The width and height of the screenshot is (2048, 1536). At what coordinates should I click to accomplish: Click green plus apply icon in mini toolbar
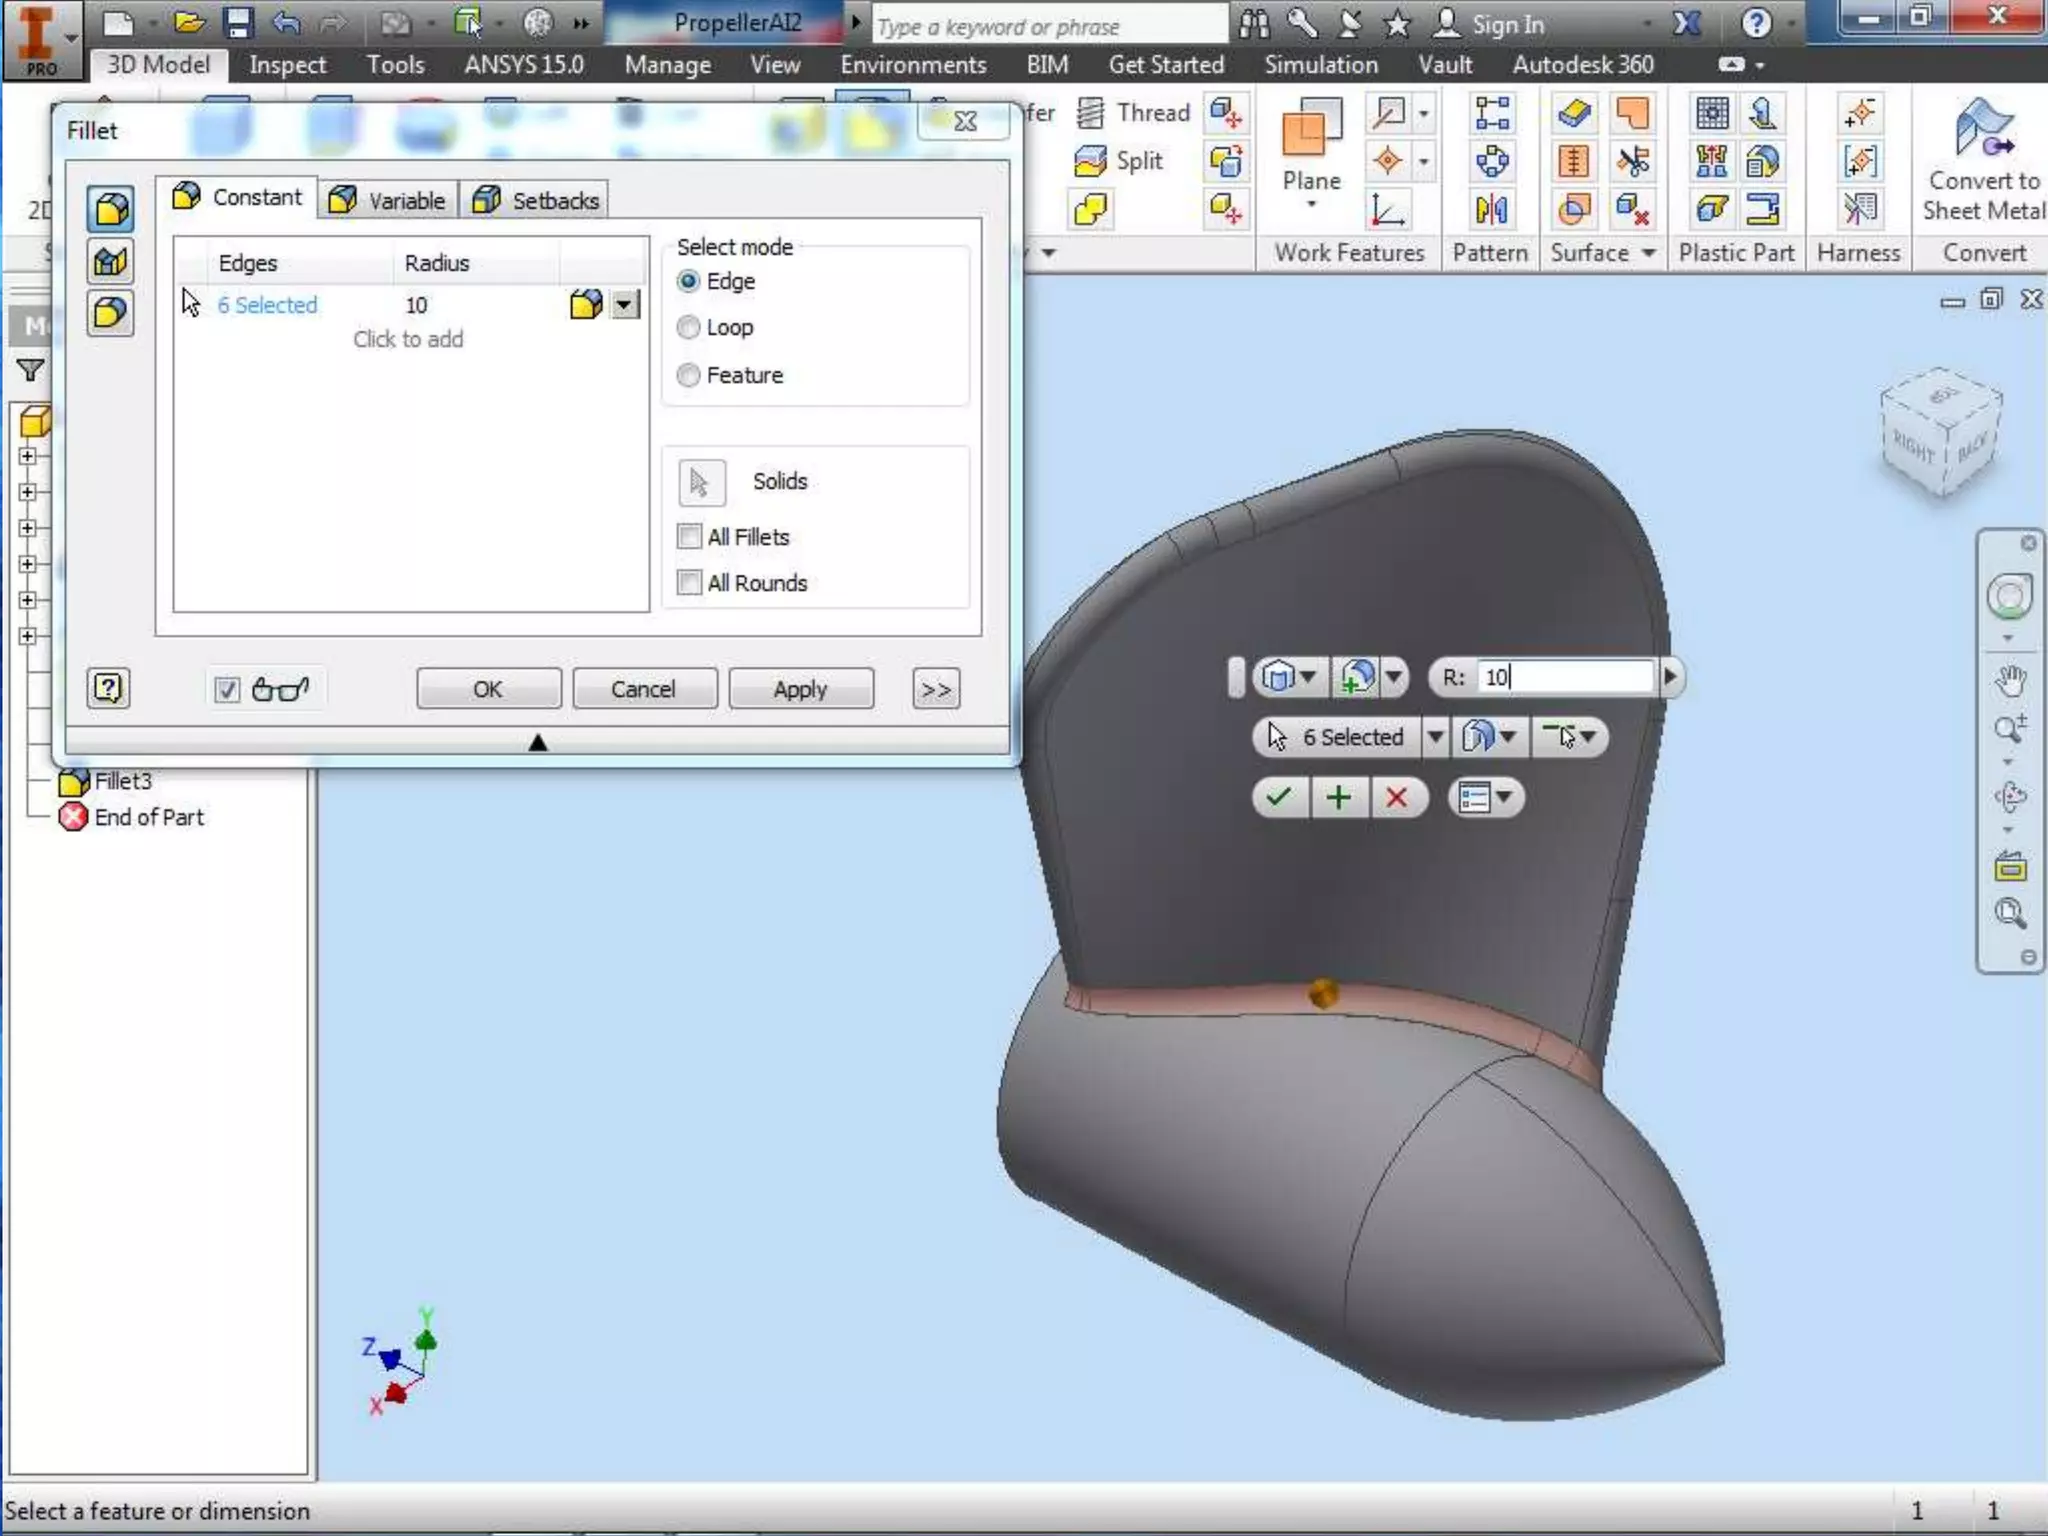coord(1338,797)
